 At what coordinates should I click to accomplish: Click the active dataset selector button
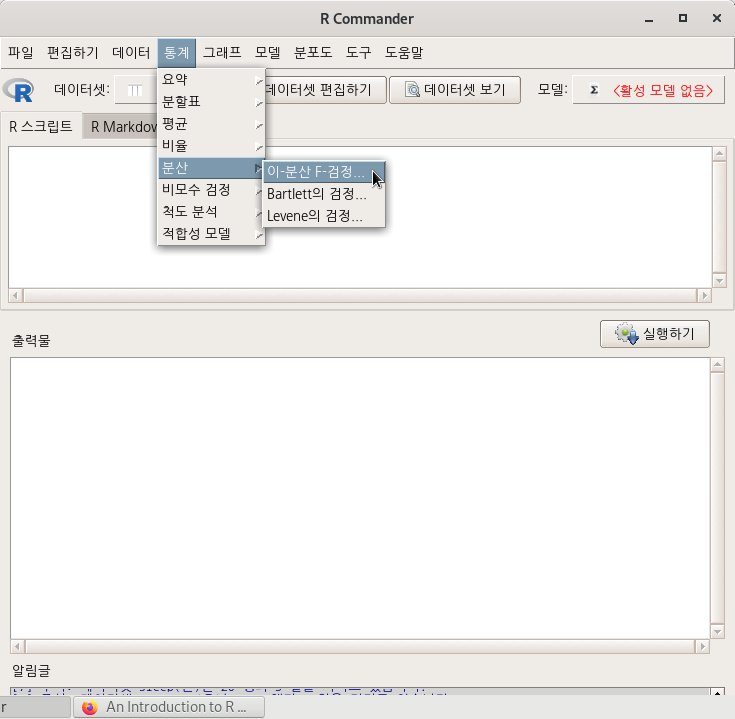pyautogui.click(x=136, y=90)
